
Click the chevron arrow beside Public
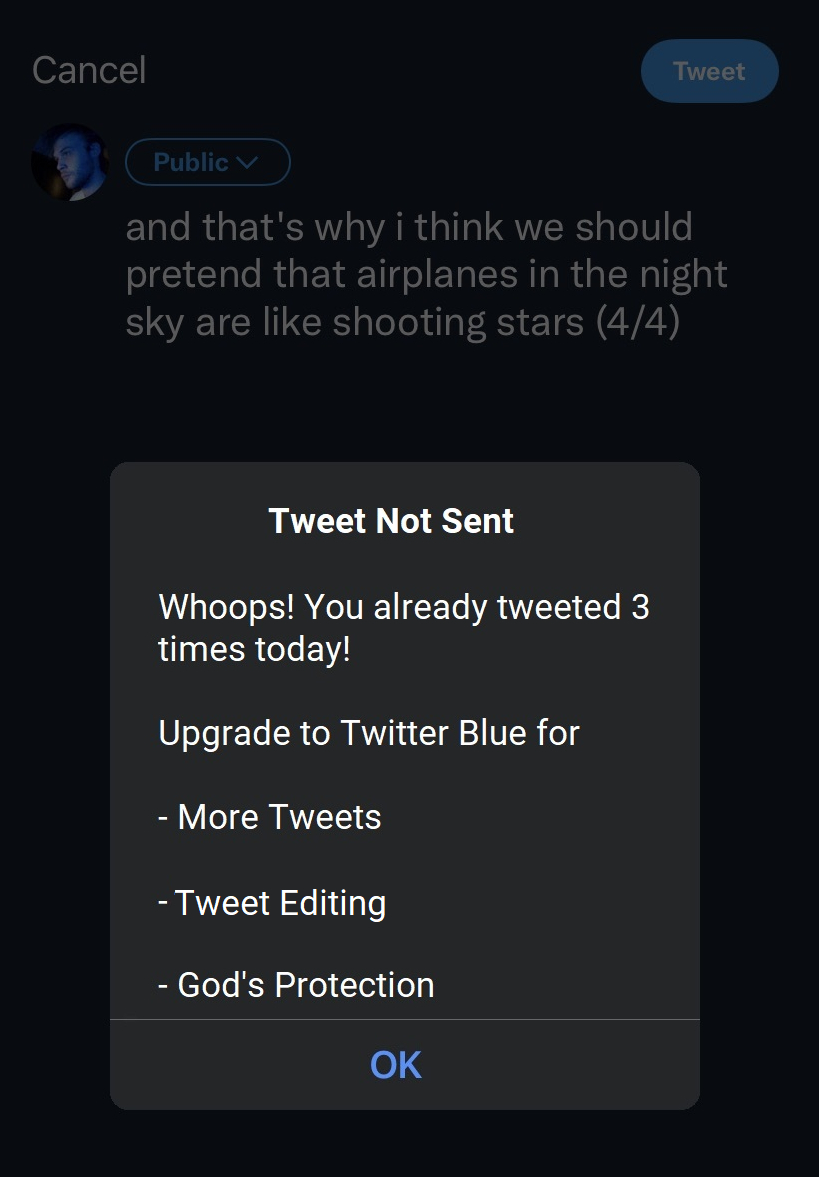[247, 162]
